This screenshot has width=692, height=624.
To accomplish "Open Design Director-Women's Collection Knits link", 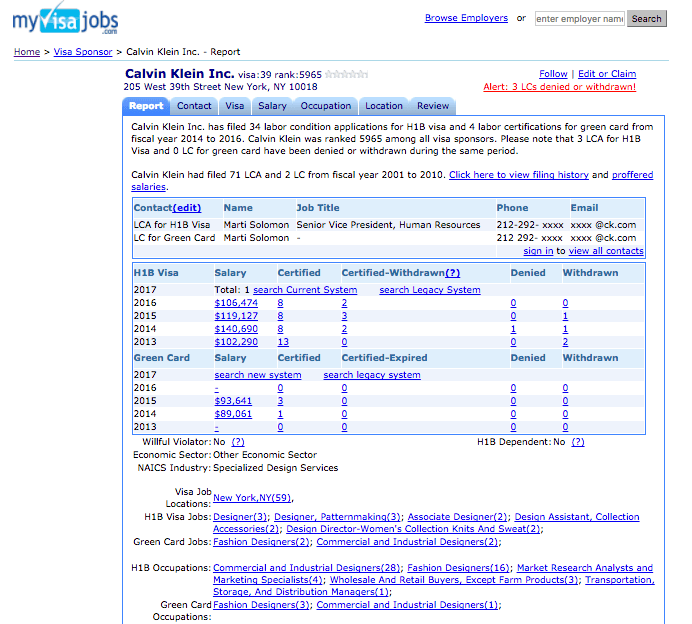I will [x=413, y=529].
